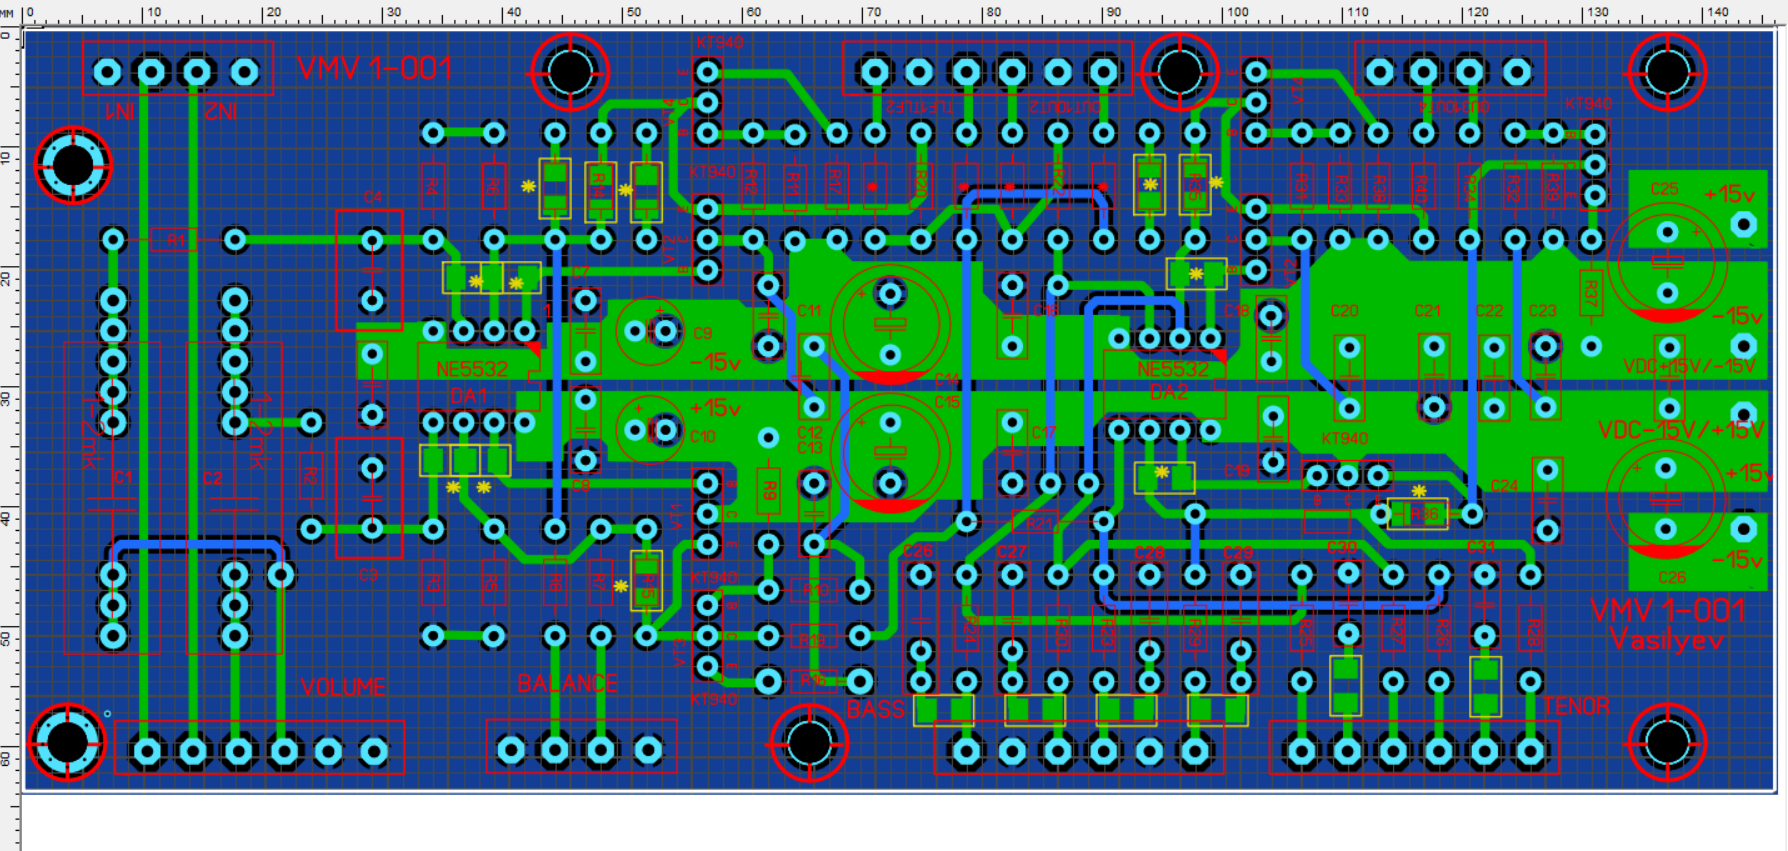Select the VMV 1-001 title text at top
This screenshot has width=1788, height=851.
pos(374,69)
